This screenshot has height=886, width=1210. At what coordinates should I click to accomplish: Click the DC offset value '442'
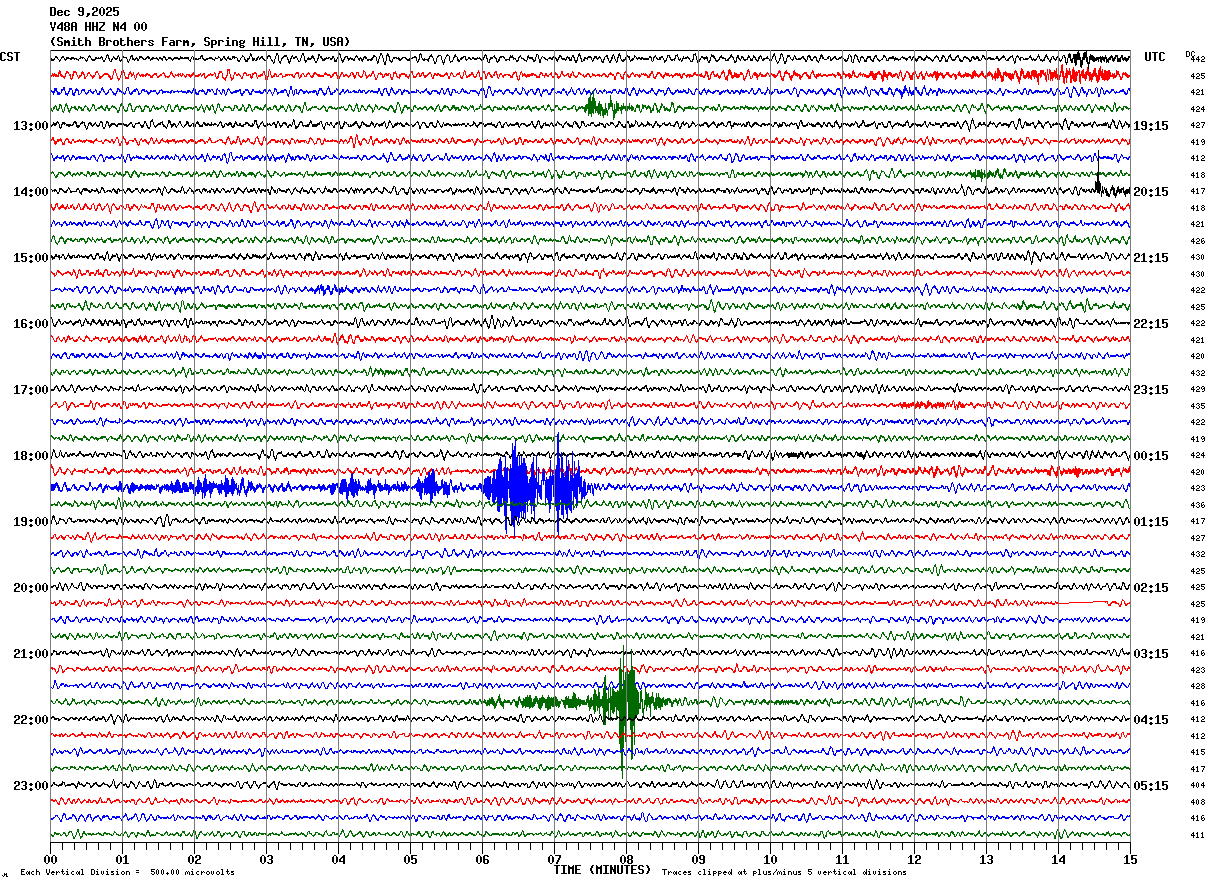pos(1197,60)
